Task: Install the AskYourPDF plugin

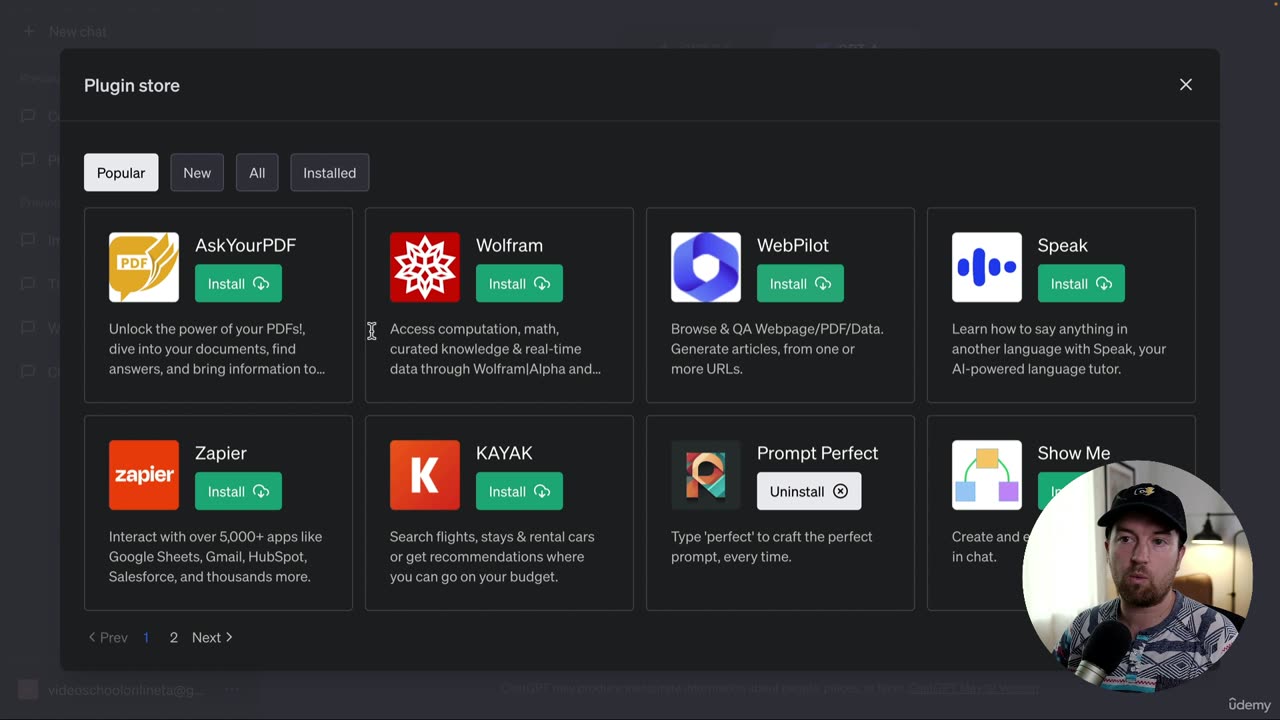Action: [x=238, y=284]
